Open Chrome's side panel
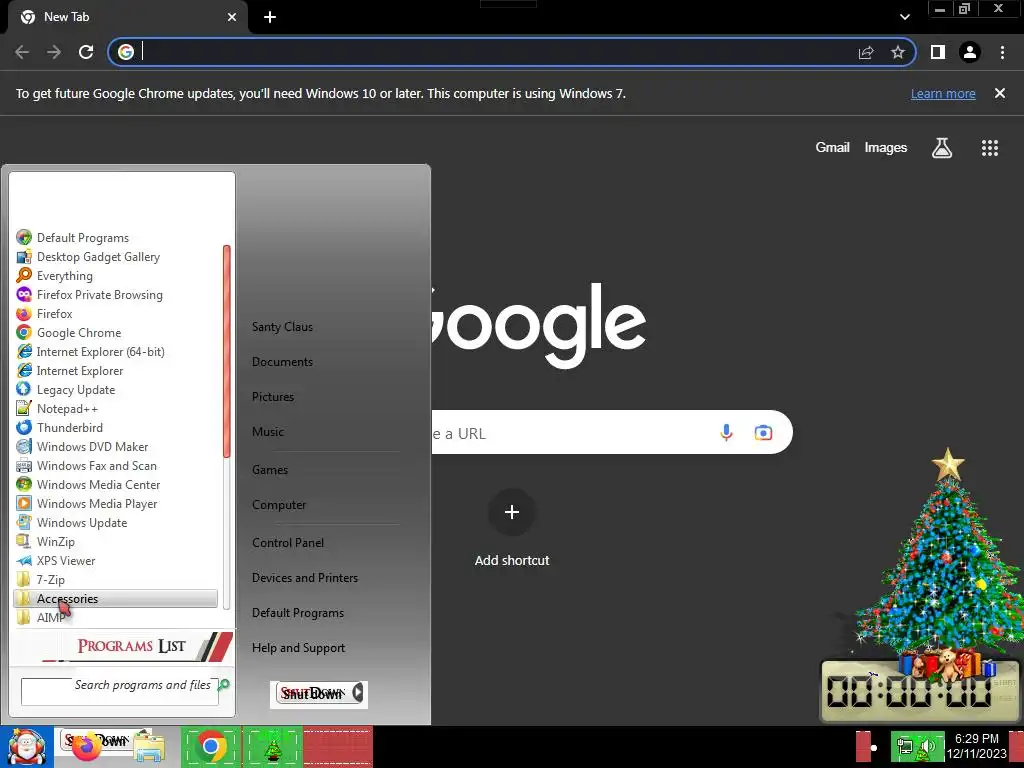The image size is (1024, 768). point(938,52)
